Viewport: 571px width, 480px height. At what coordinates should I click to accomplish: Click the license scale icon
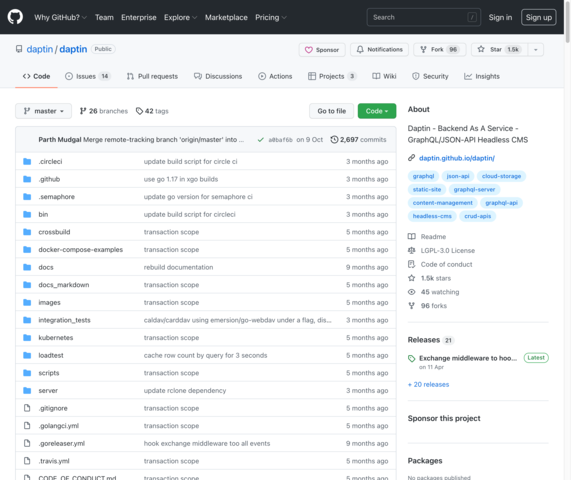(411, 251)
